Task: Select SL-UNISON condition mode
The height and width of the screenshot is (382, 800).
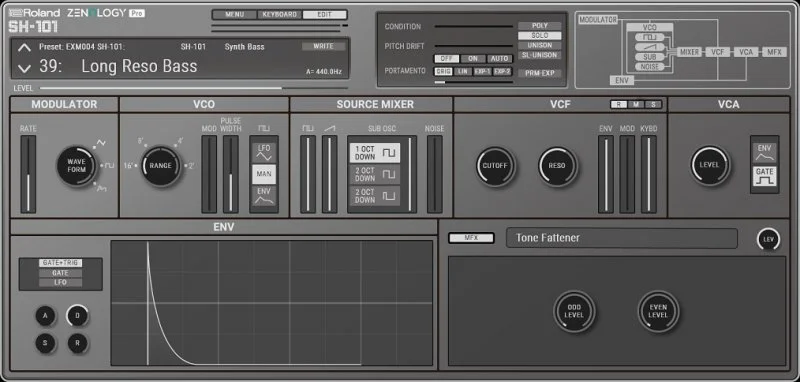Action: [540, 55]
